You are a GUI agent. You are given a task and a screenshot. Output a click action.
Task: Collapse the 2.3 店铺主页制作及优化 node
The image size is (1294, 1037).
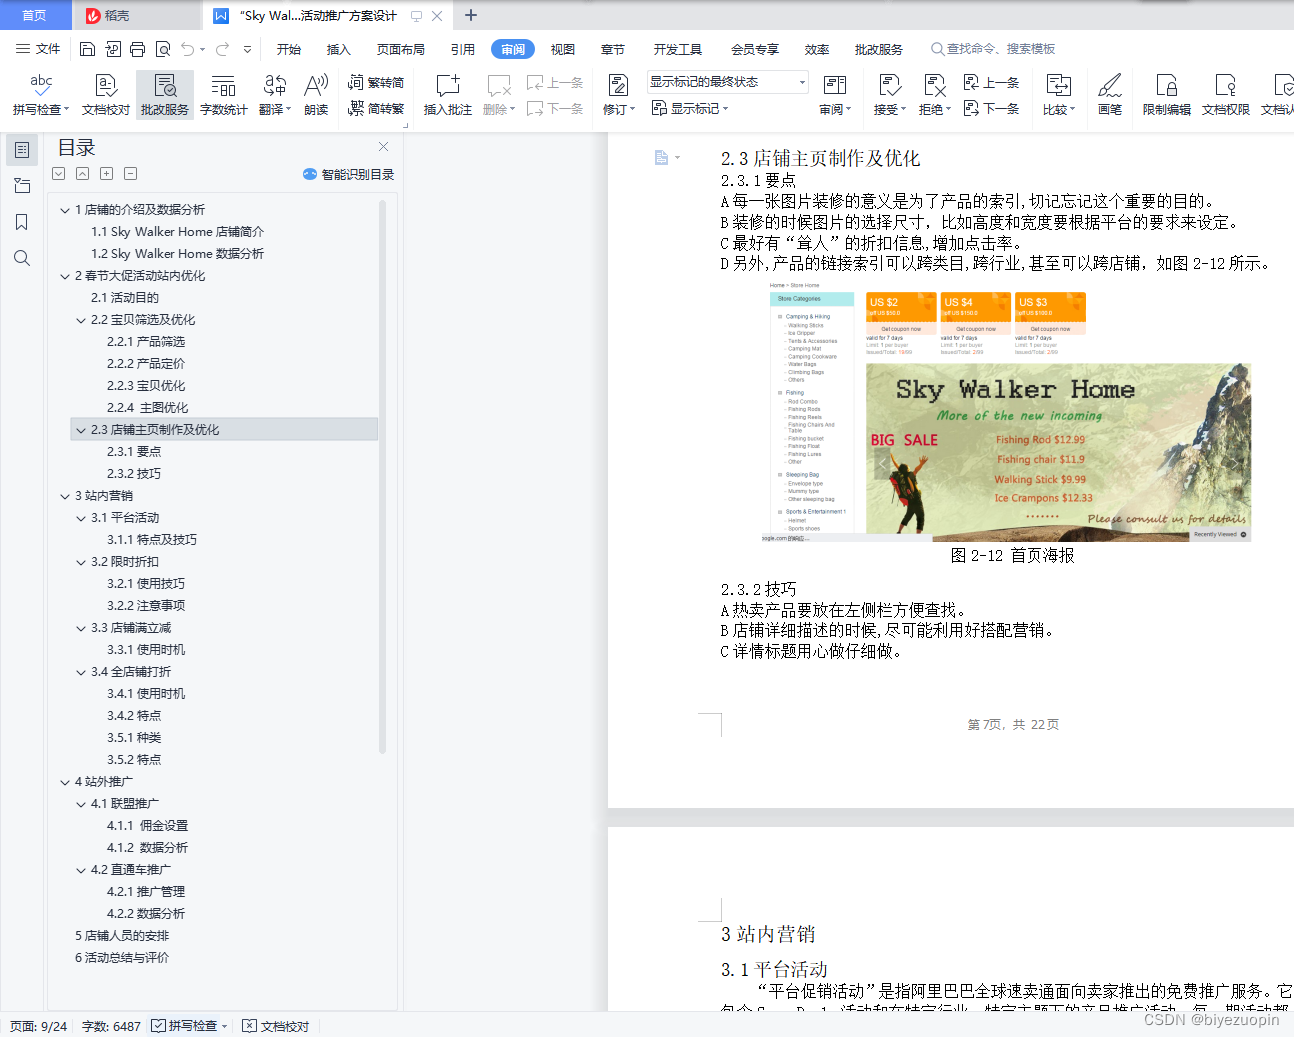pos(81,430)
